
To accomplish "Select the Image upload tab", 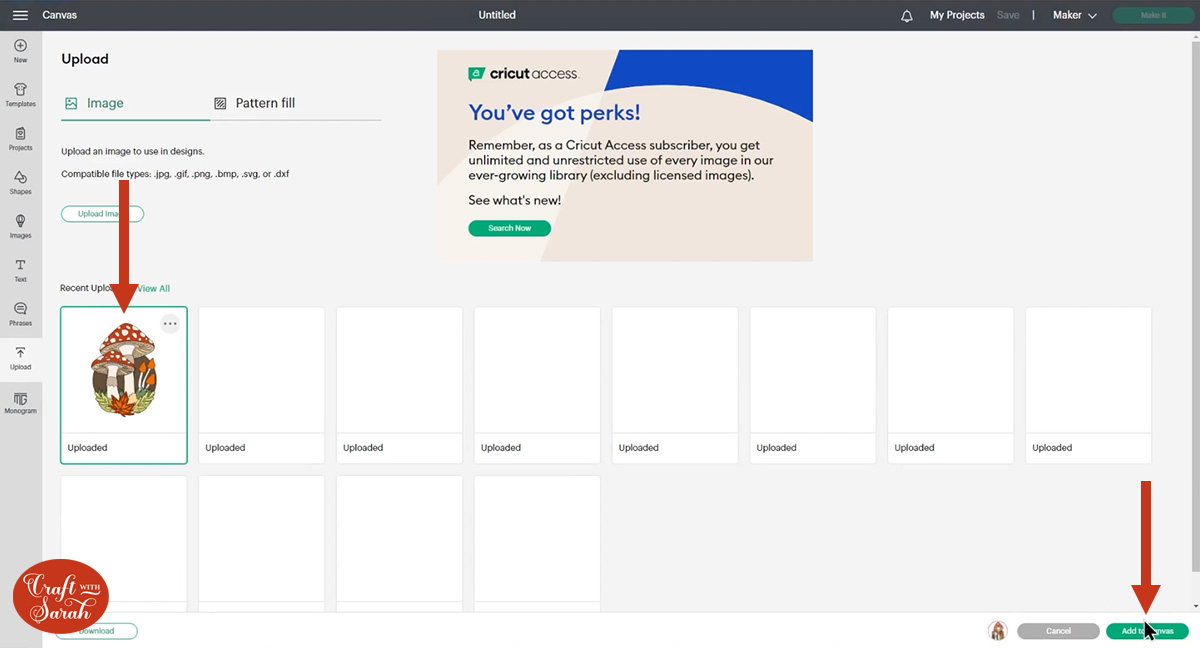I will click(99, 102).
